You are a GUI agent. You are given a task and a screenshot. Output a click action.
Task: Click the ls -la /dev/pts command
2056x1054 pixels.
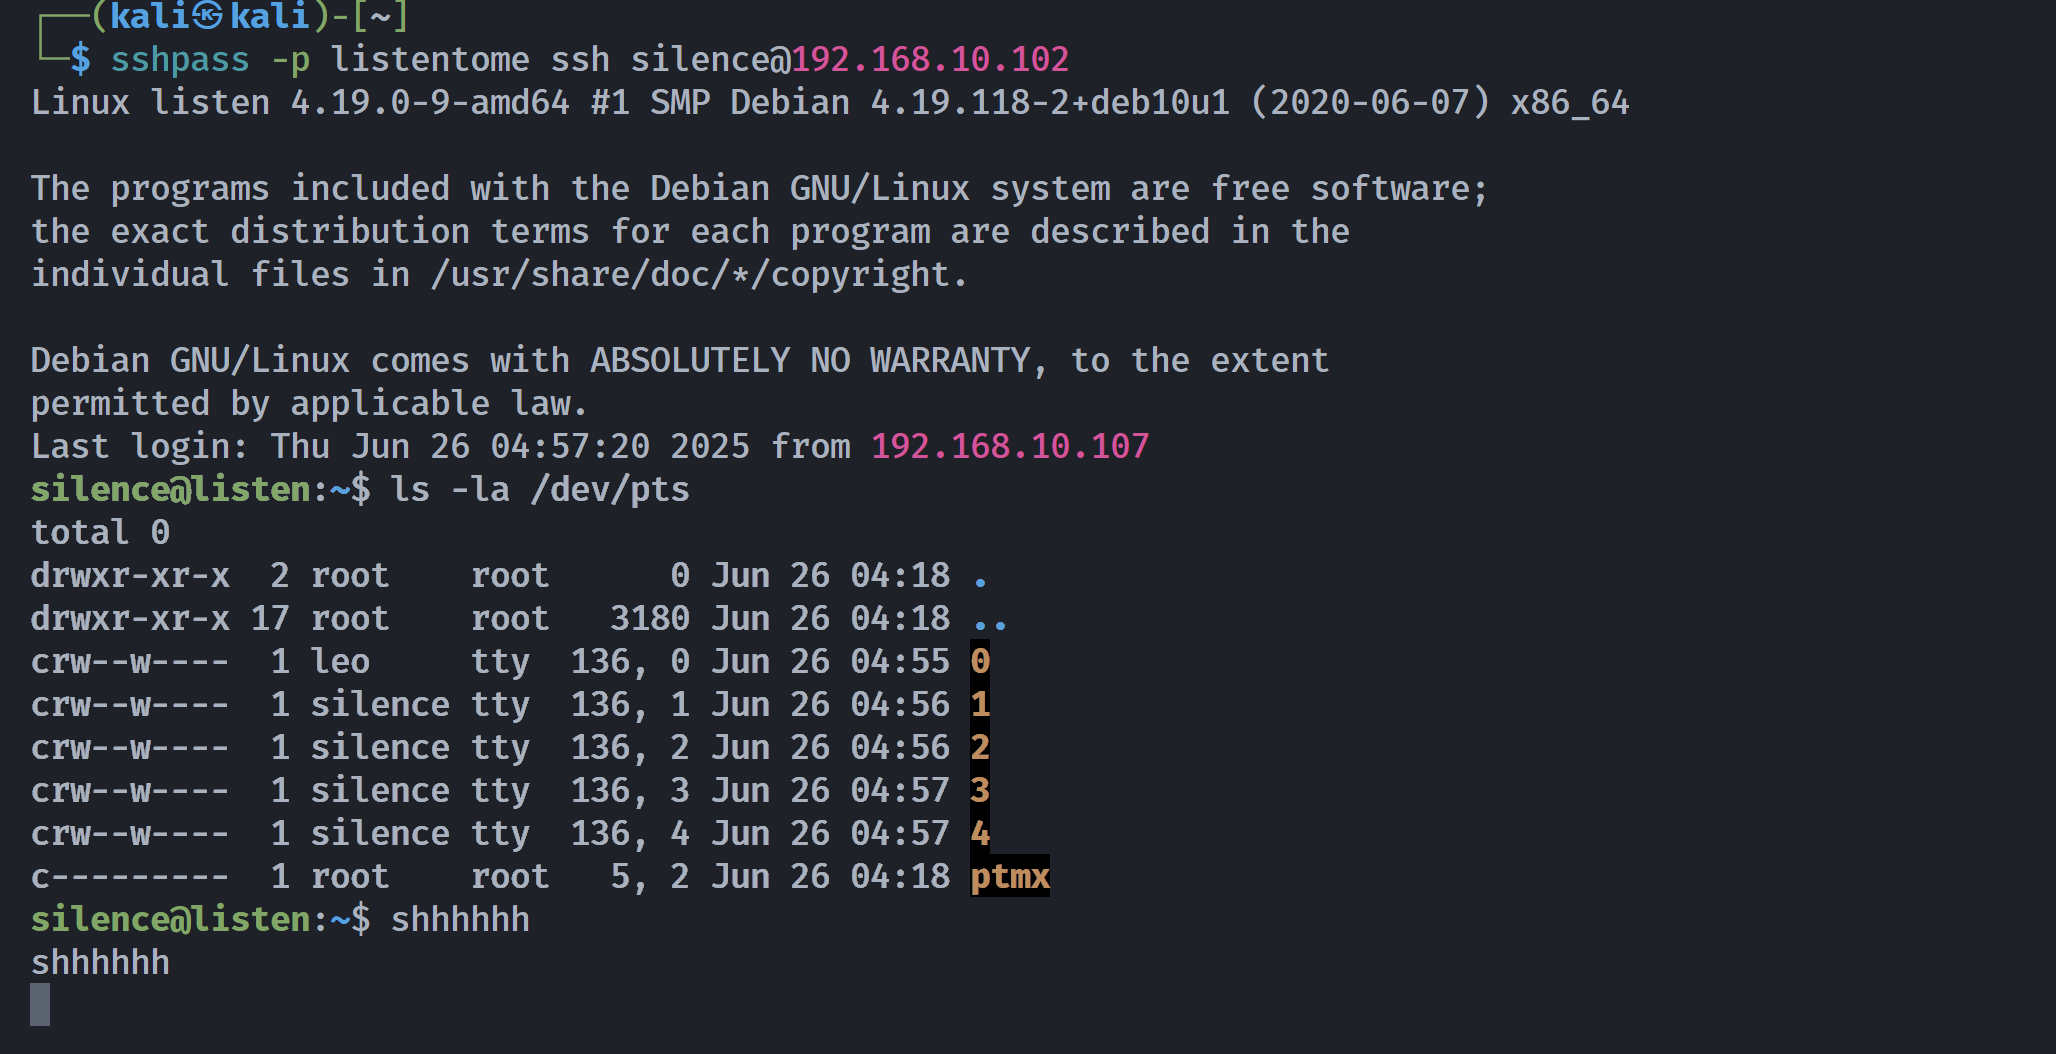point(540,490)
